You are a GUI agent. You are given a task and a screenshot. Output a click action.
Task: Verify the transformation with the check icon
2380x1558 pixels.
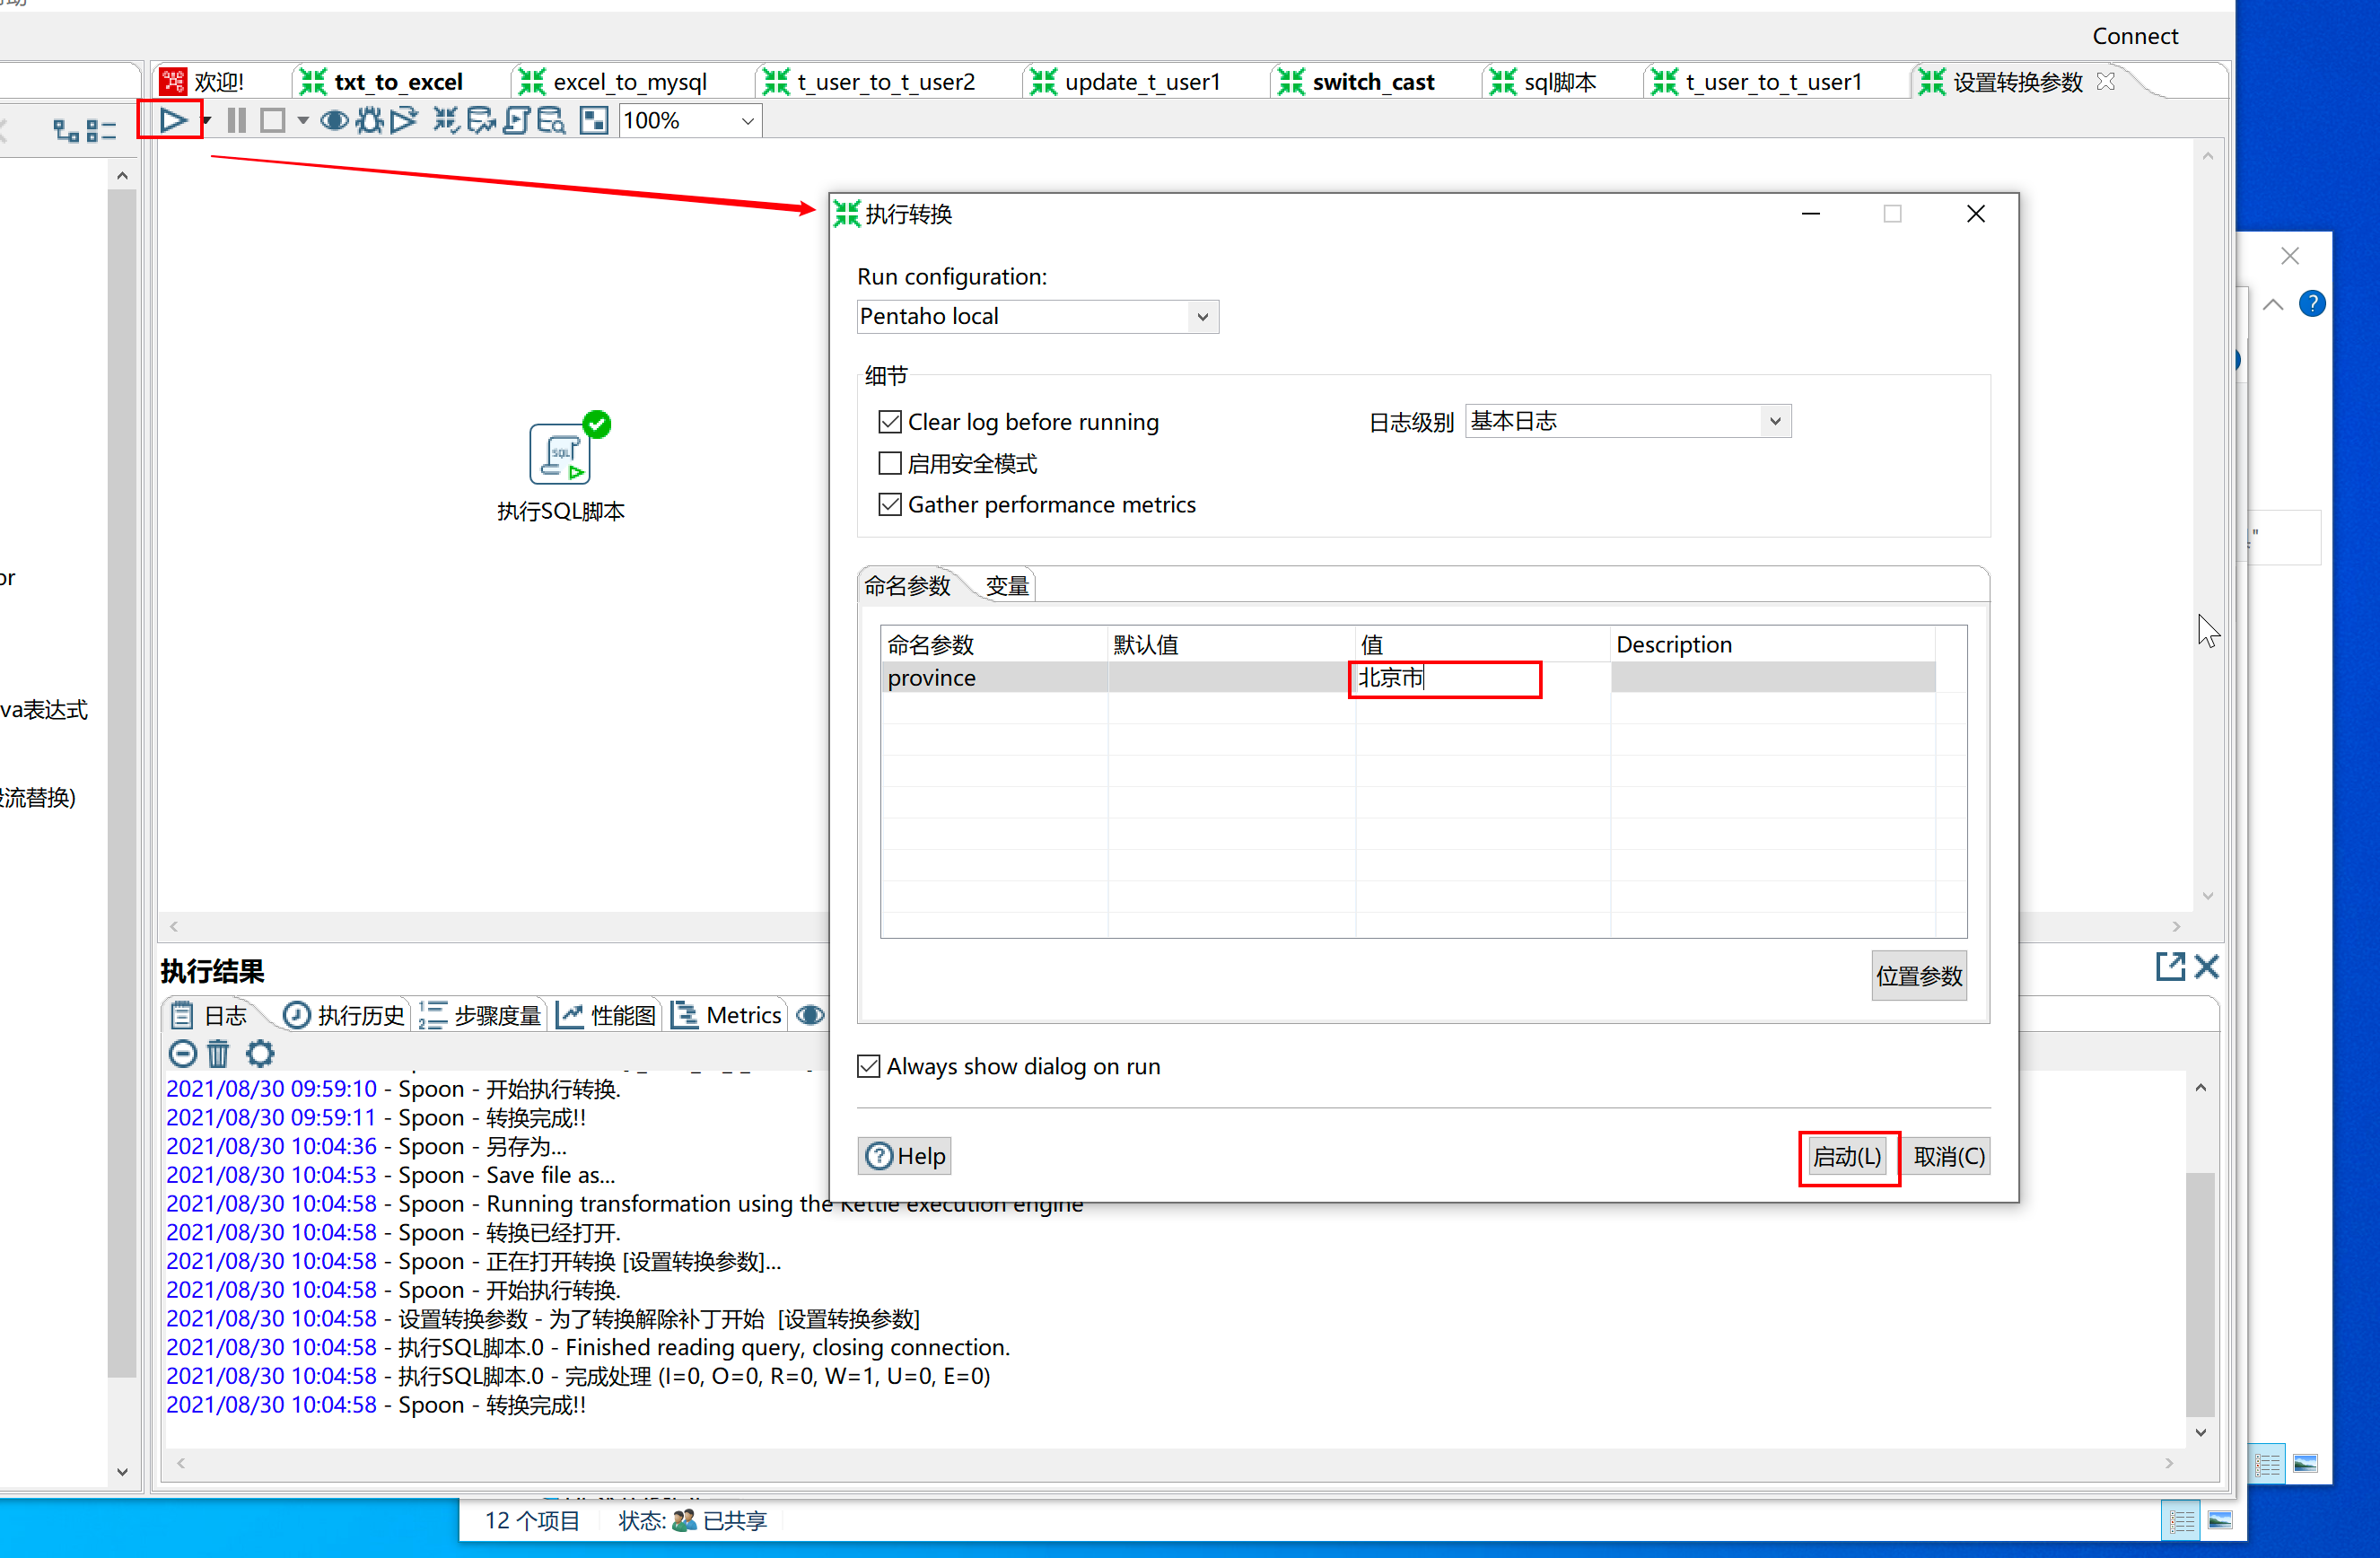pos(446,121)
